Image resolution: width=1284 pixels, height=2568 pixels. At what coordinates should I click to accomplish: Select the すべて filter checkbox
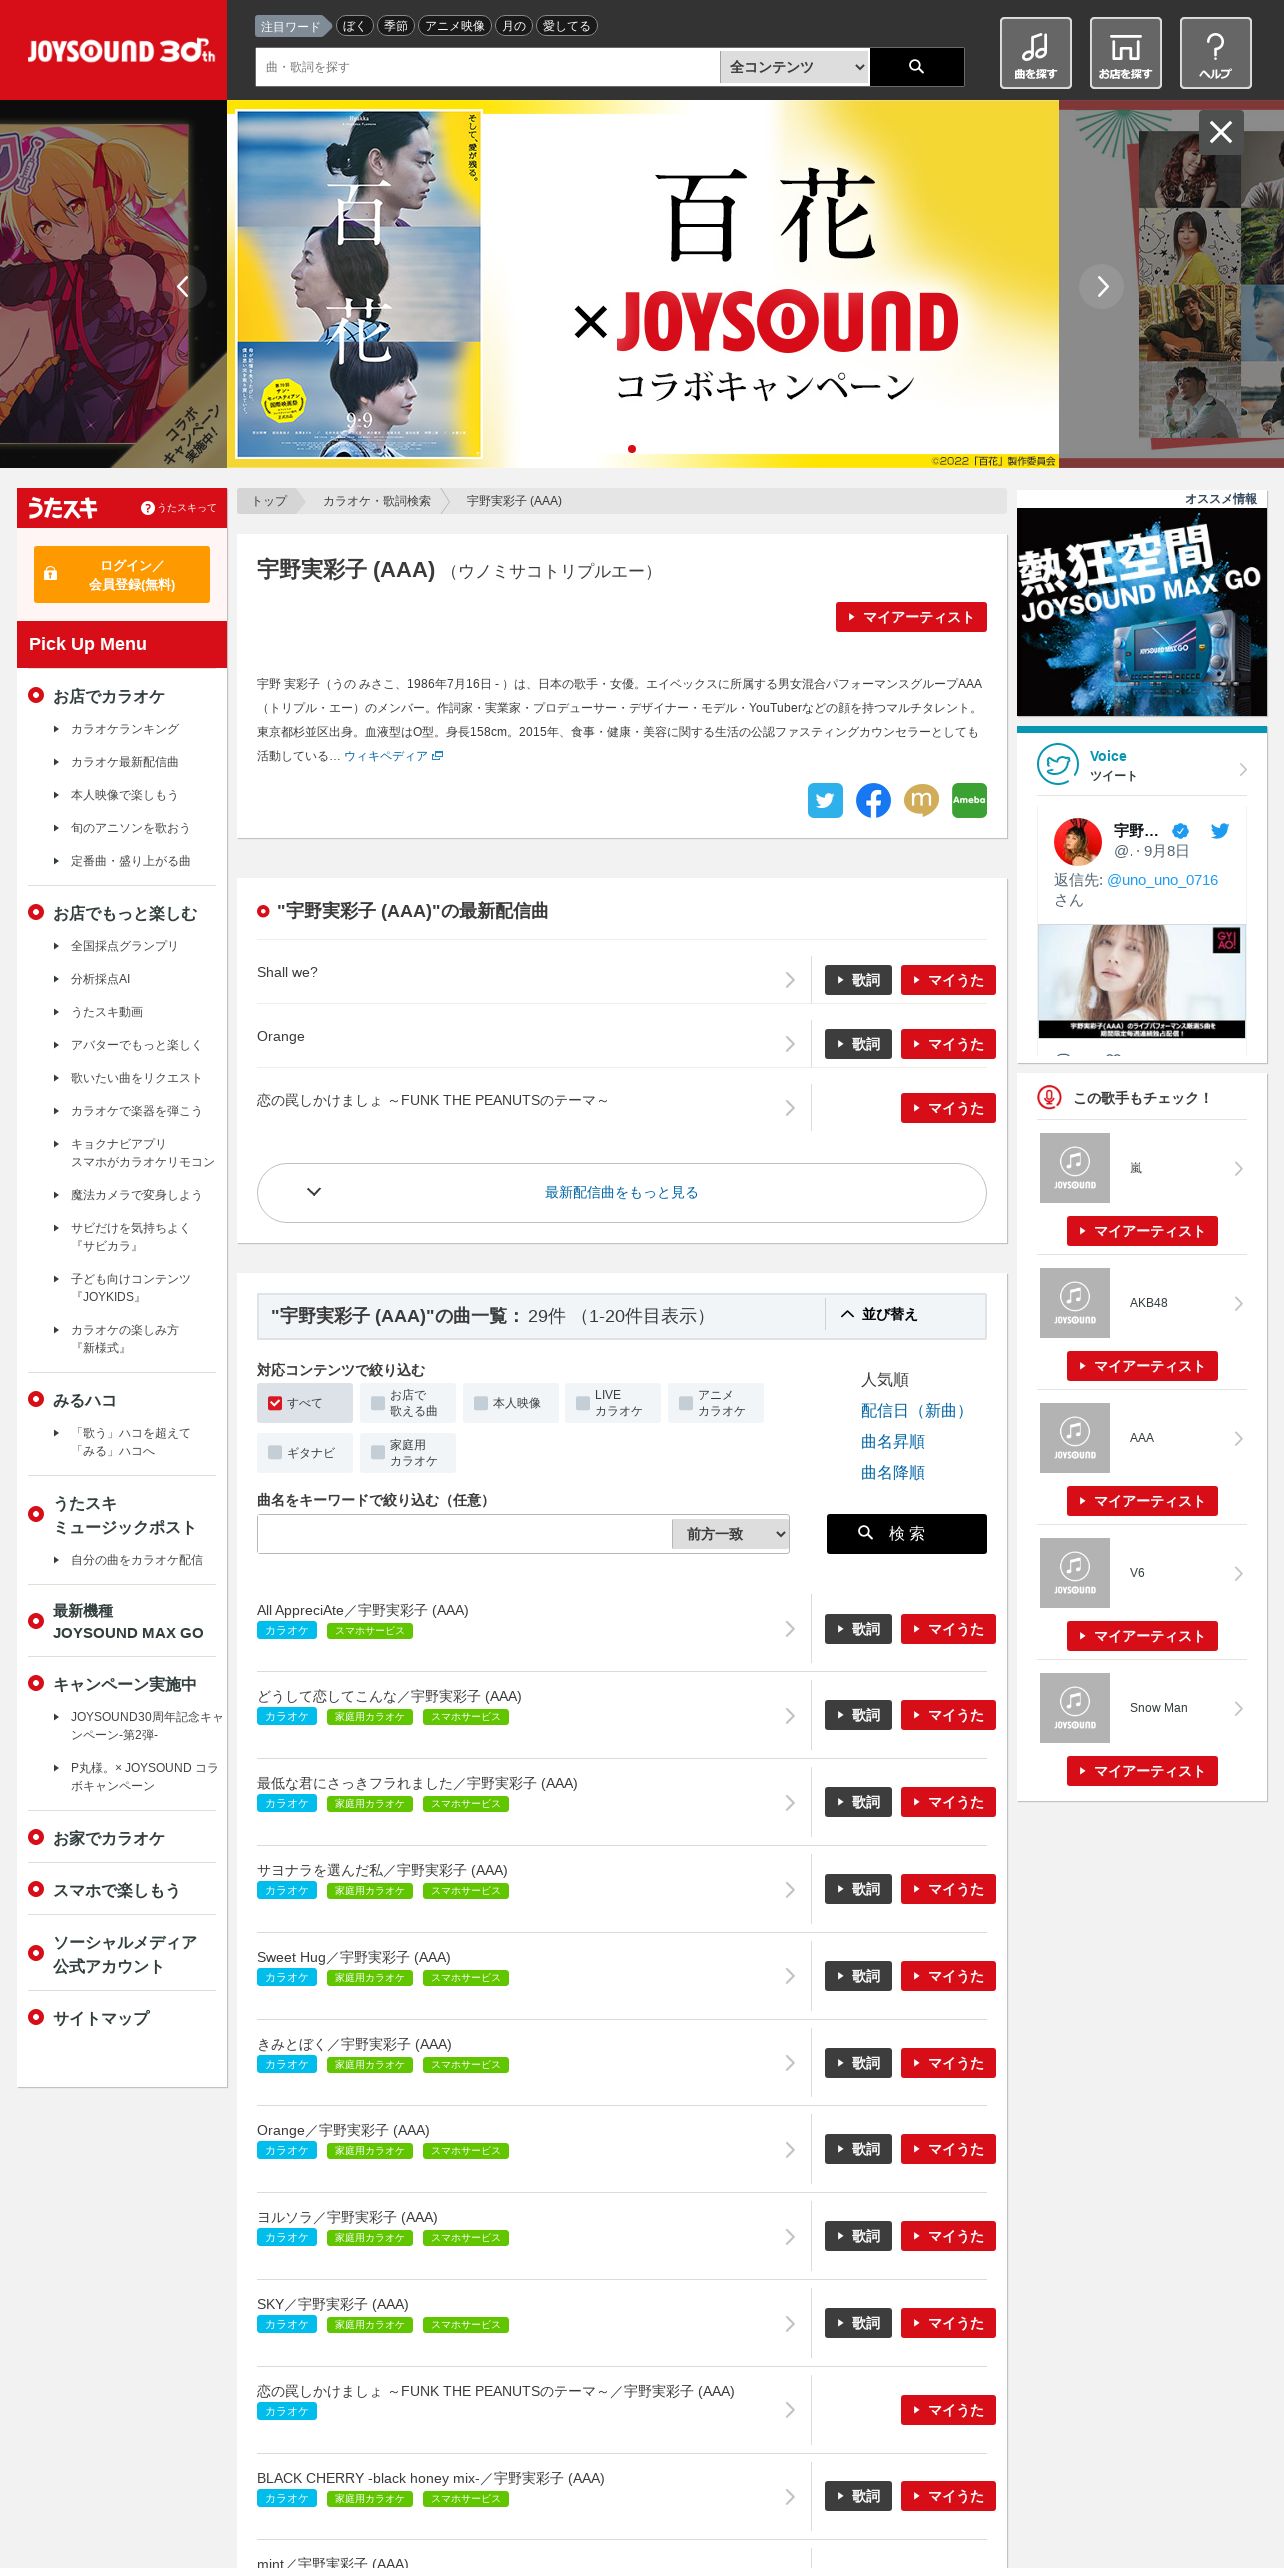275,1403
